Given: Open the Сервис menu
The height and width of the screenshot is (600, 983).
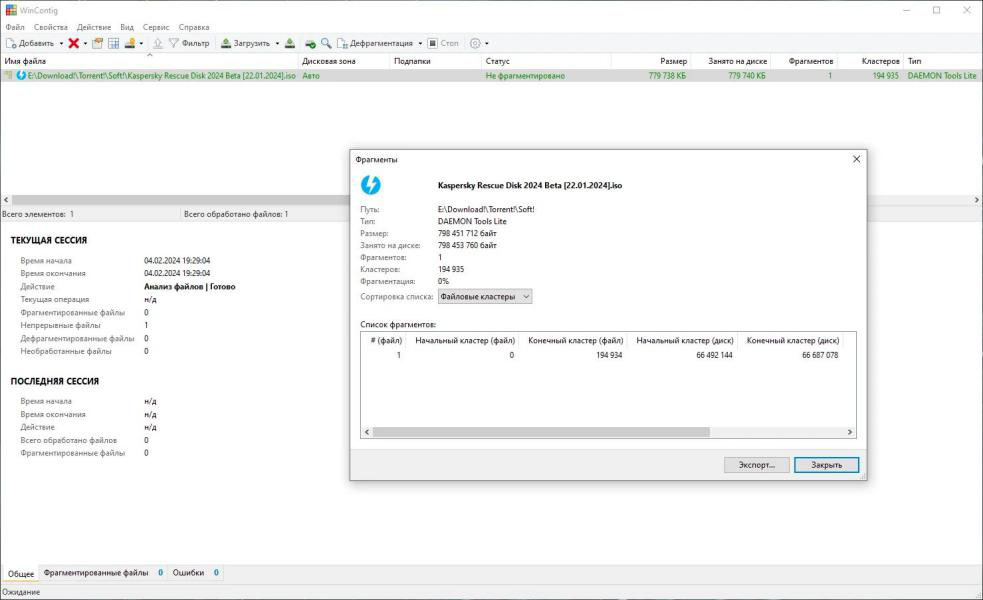Looking at the screenshot, I should [156, 27].
